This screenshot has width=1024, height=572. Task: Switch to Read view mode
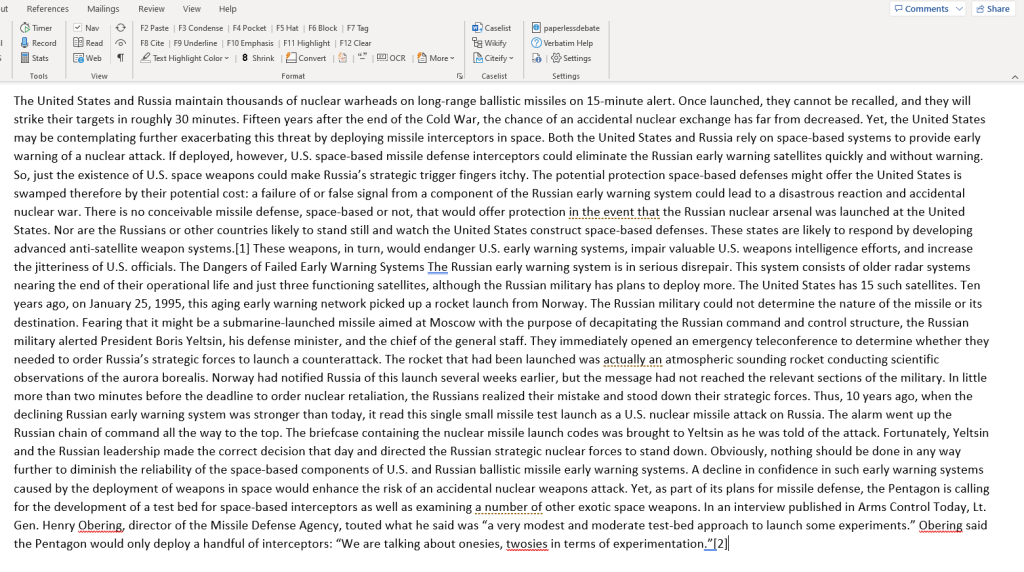(88, 43)
